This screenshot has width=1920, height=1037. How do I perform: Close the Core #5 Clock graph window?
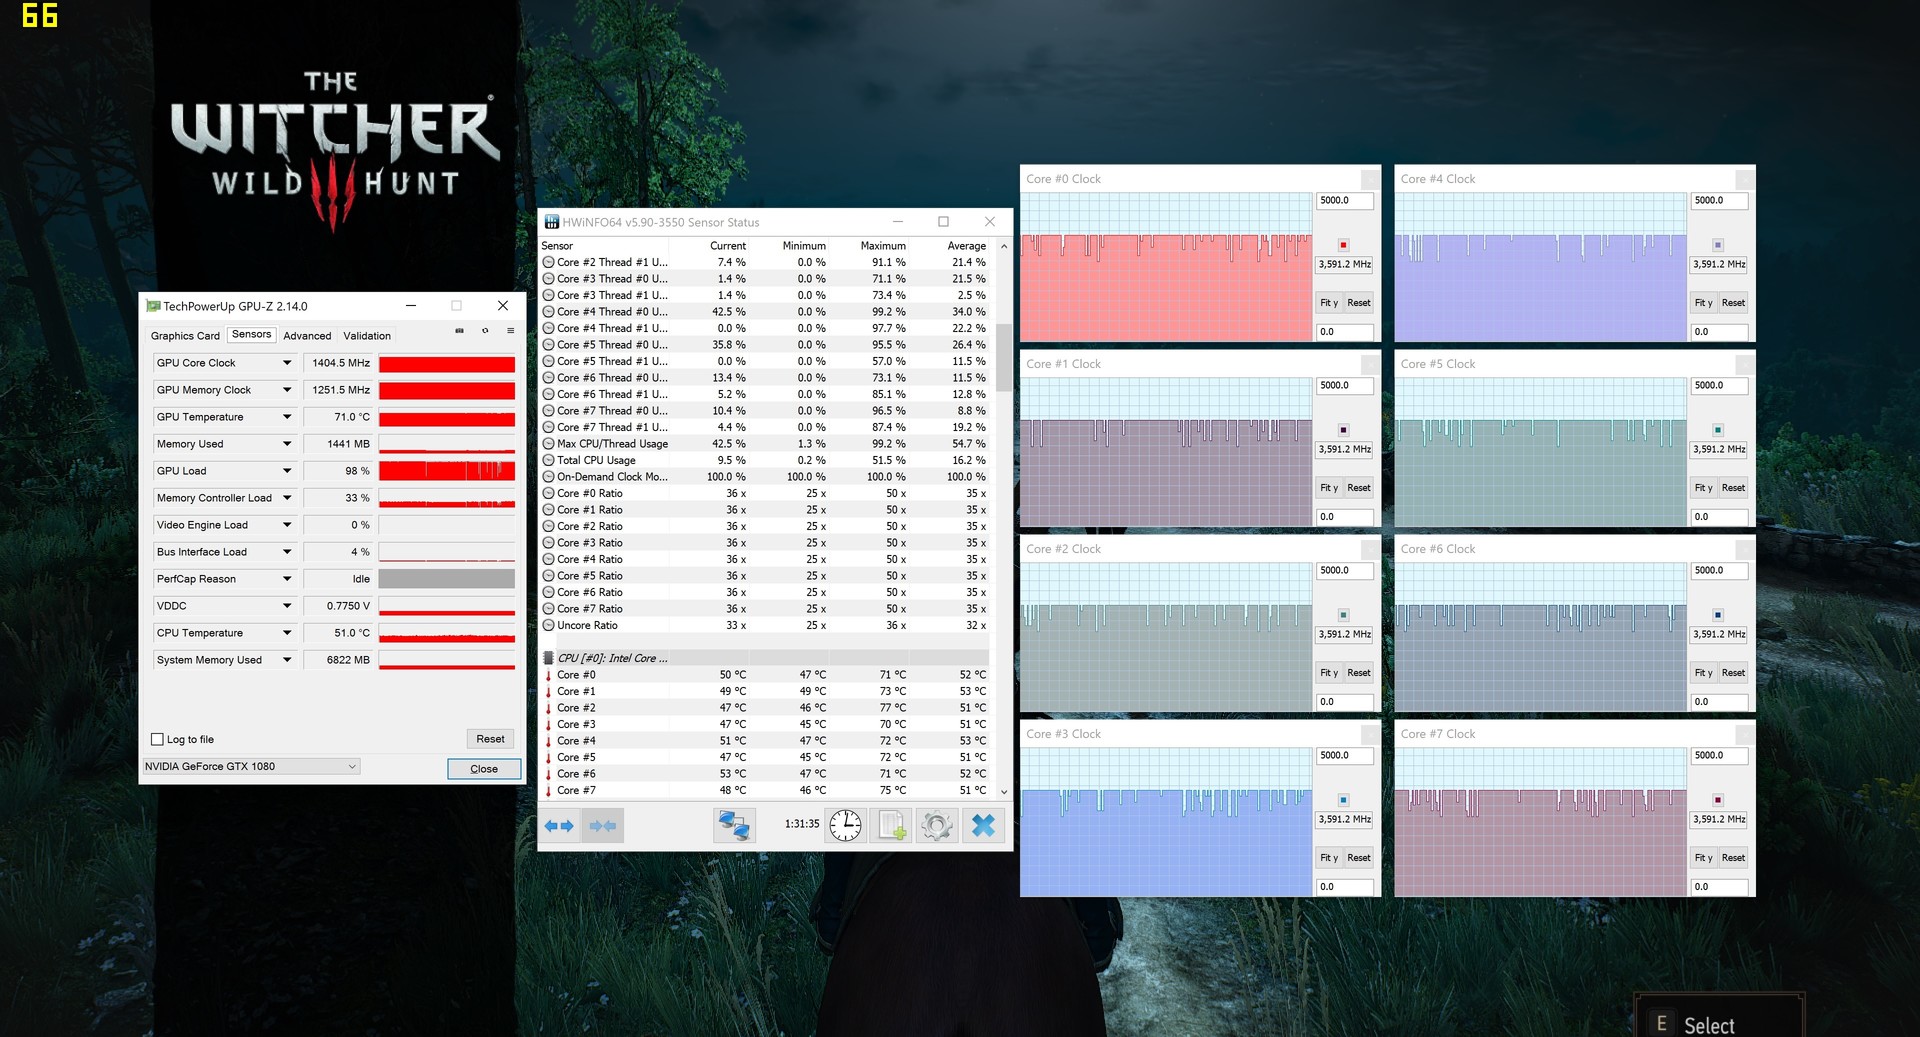[1745, 364]
